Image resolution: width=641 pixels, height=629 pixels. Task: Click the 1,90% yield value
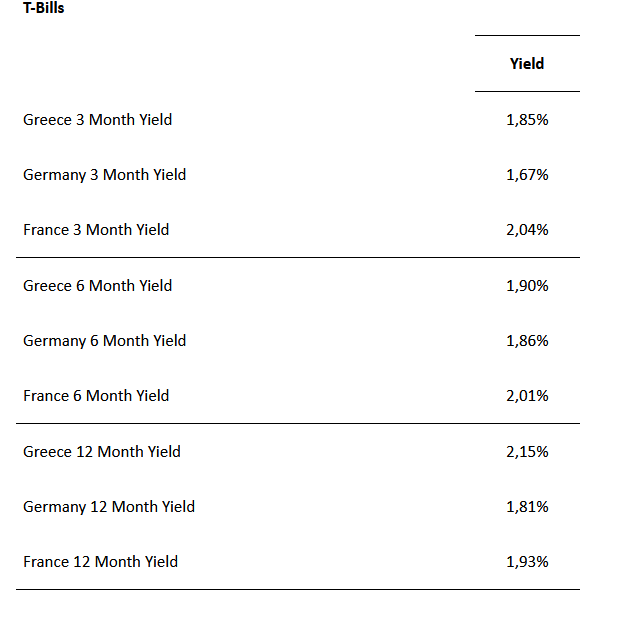coord(527,286)
